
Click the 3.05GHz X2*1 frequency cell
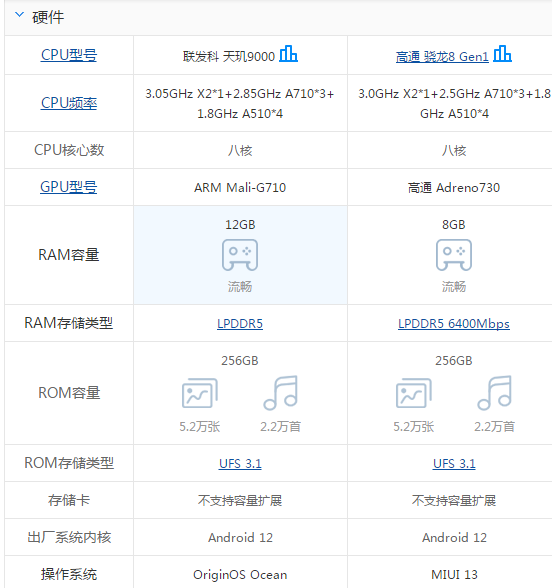coord(240,104)
